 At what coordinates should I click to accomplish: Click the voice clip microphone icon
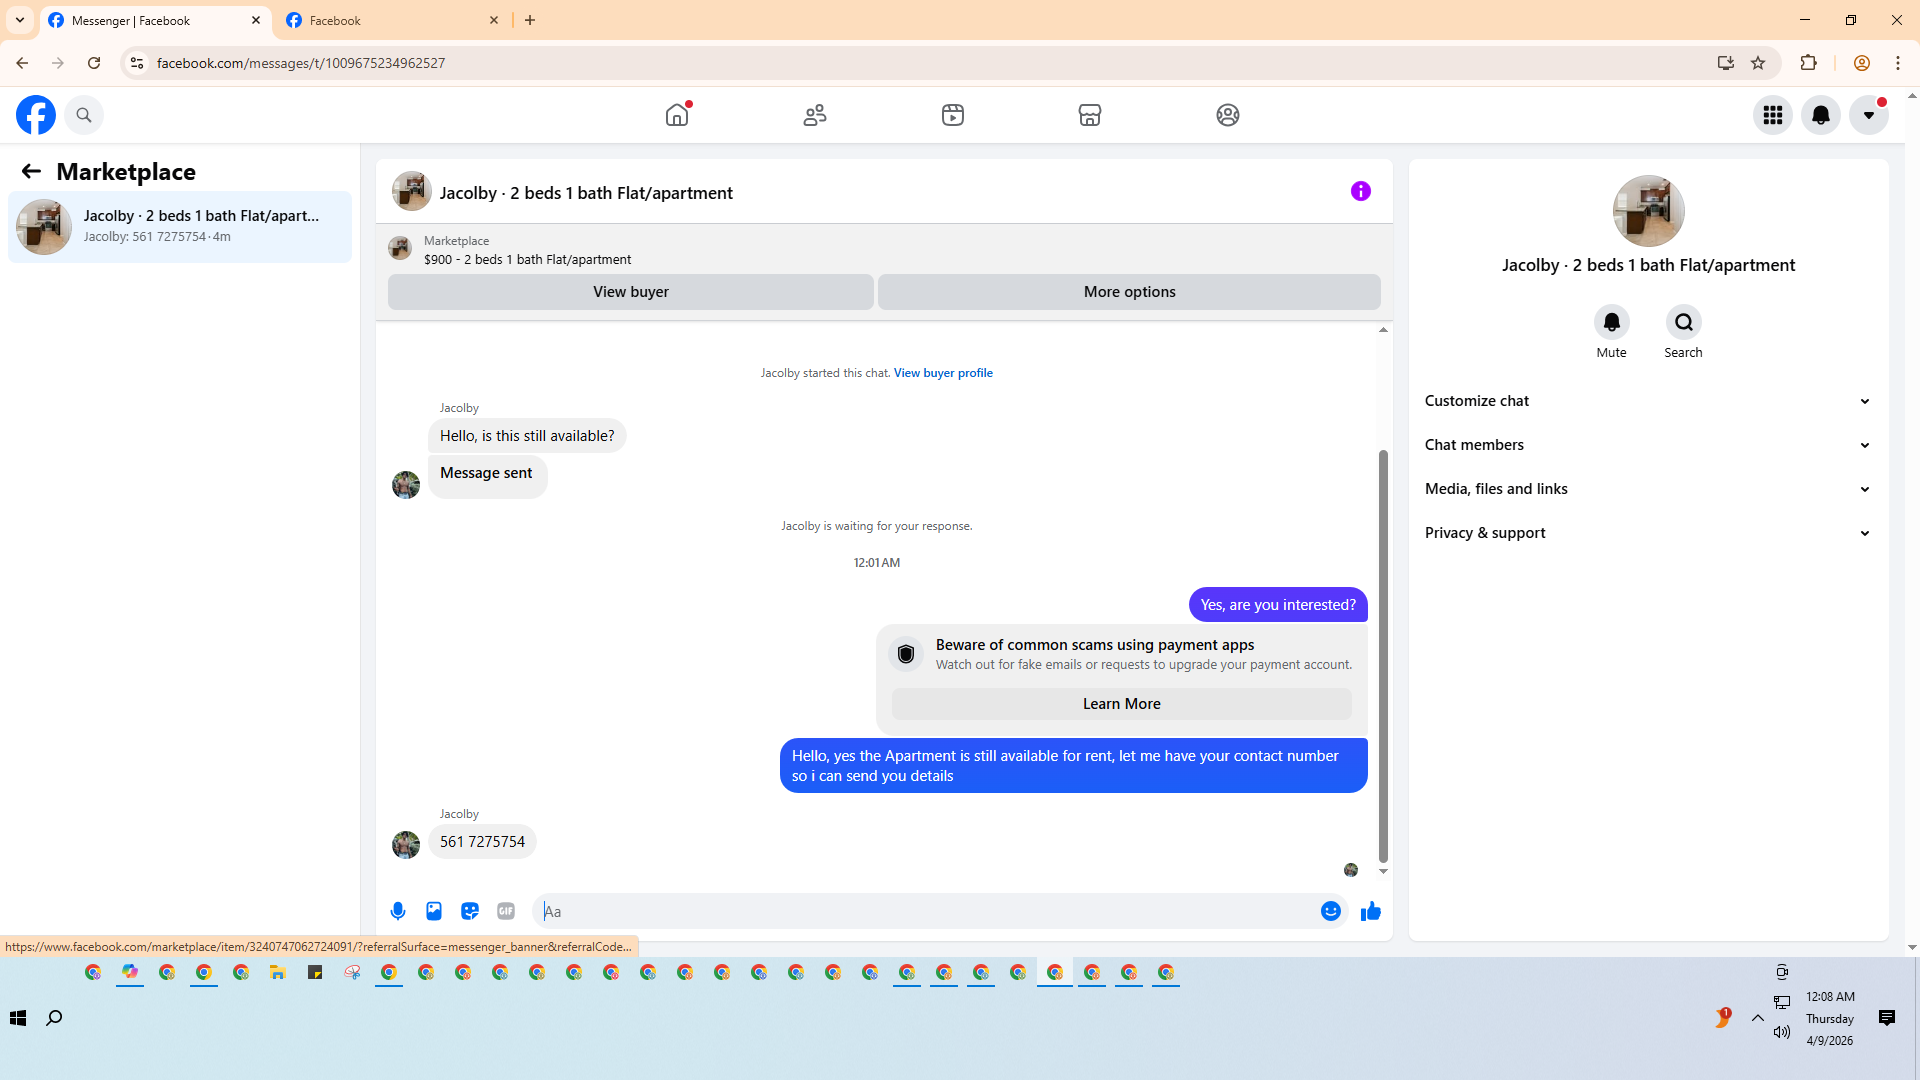[398, 911]
